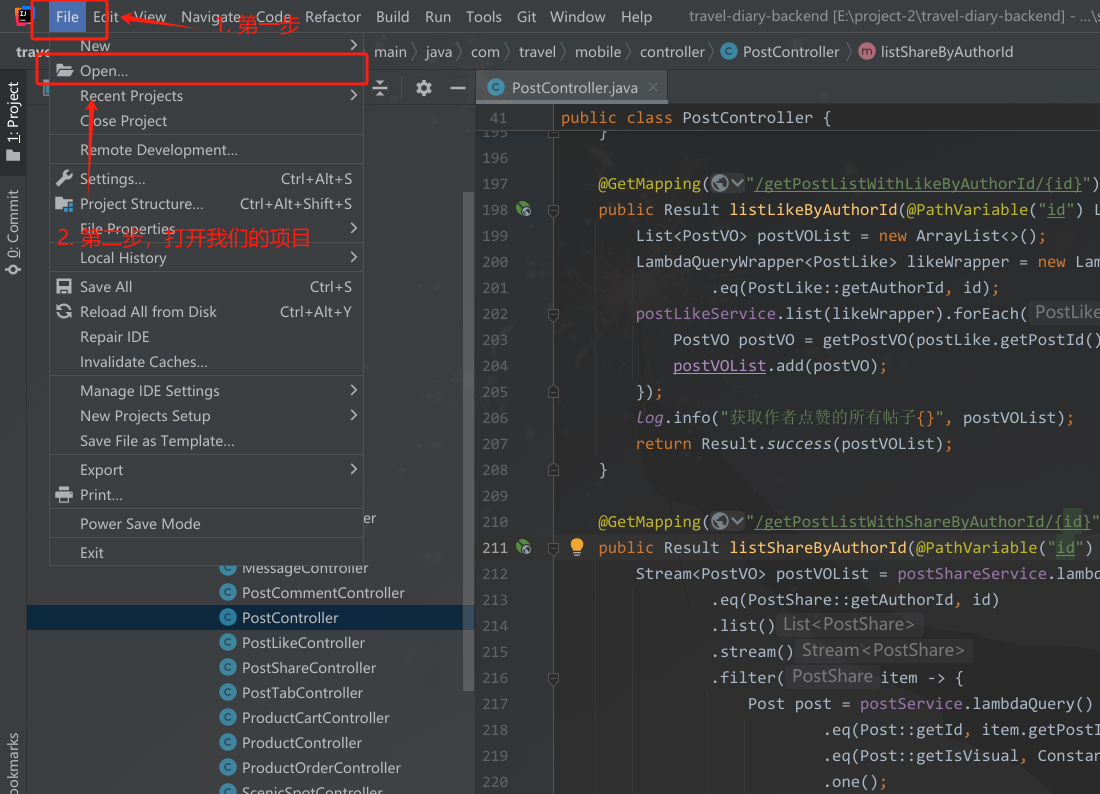Click Remote Development... menu entry
This screenshot has width=1100, height=794.
coord(206,149)
